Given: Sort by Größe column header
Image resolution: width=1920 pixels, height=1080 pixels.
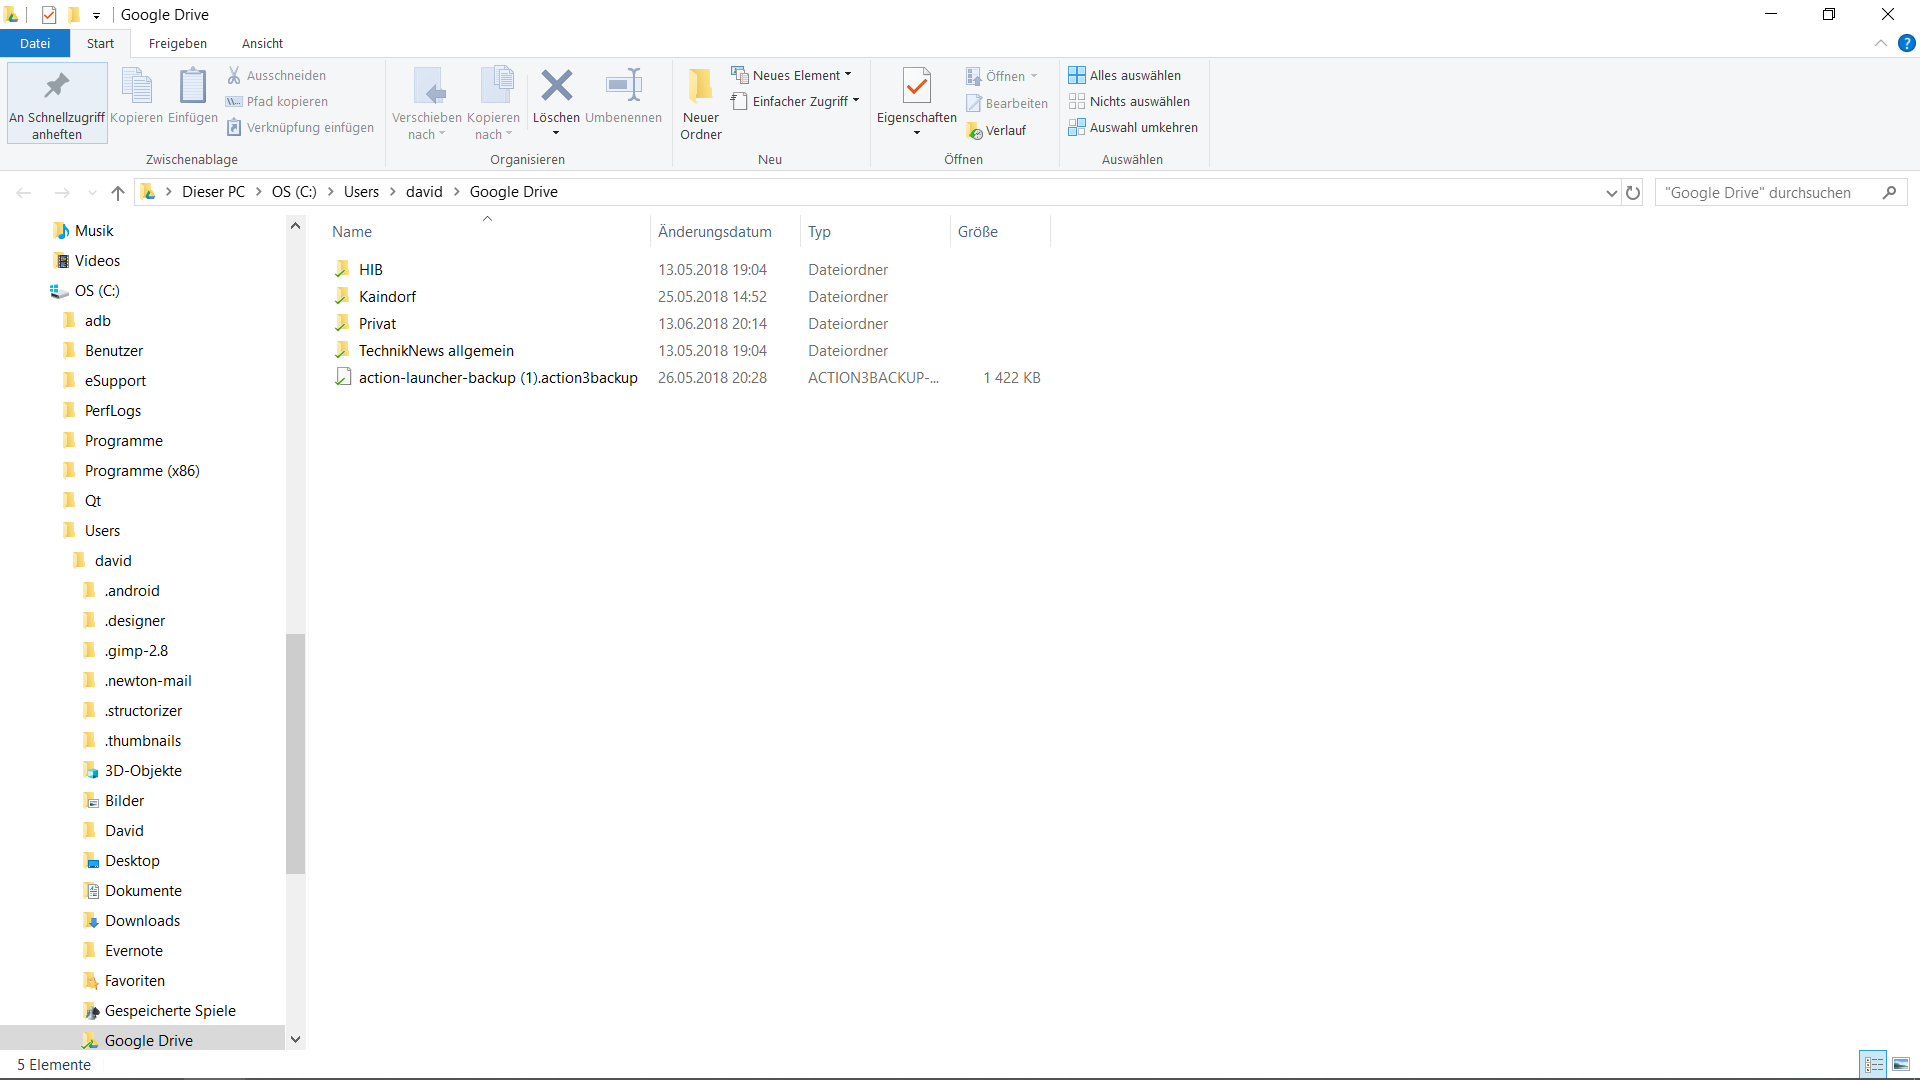Looking at the screenshot, I should point(1000,231).
